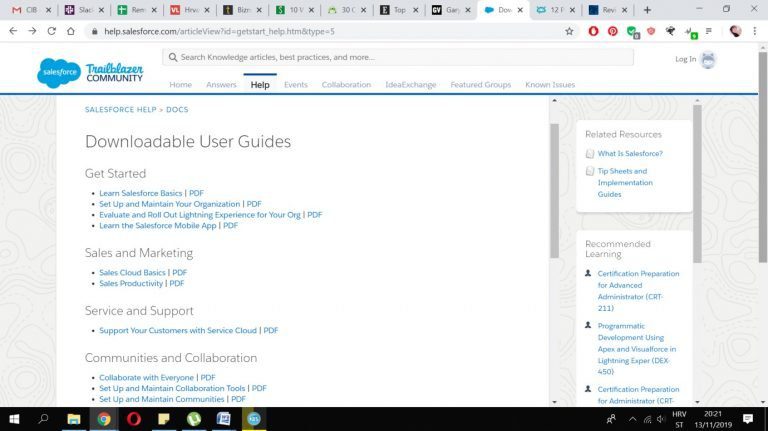
Task: Click SALESFORCE HELP breadcrumb
Action: (120, 110)
